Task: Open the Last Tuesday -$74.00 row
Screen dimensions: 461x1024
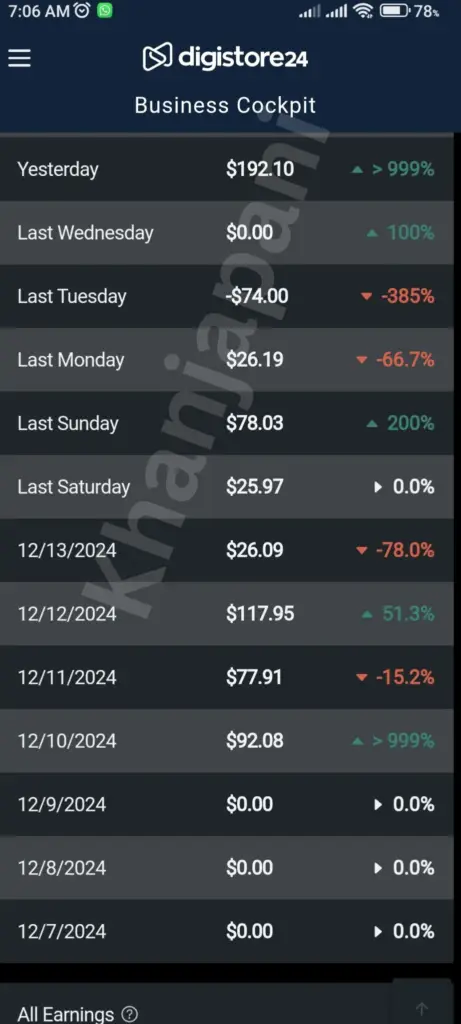Action: (x=227, y=296)
